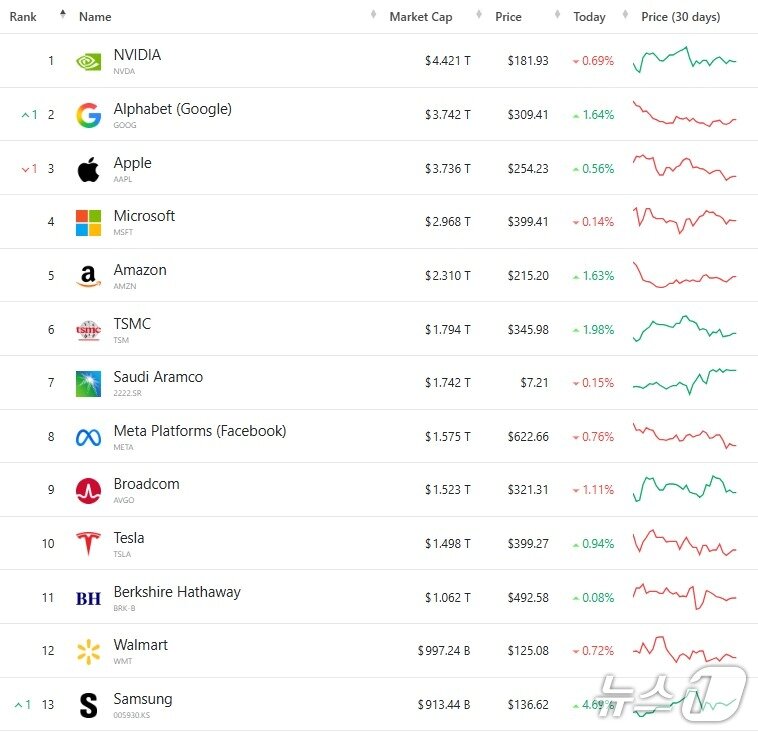Click the Price (30 days) header

[x=680, y=17]
